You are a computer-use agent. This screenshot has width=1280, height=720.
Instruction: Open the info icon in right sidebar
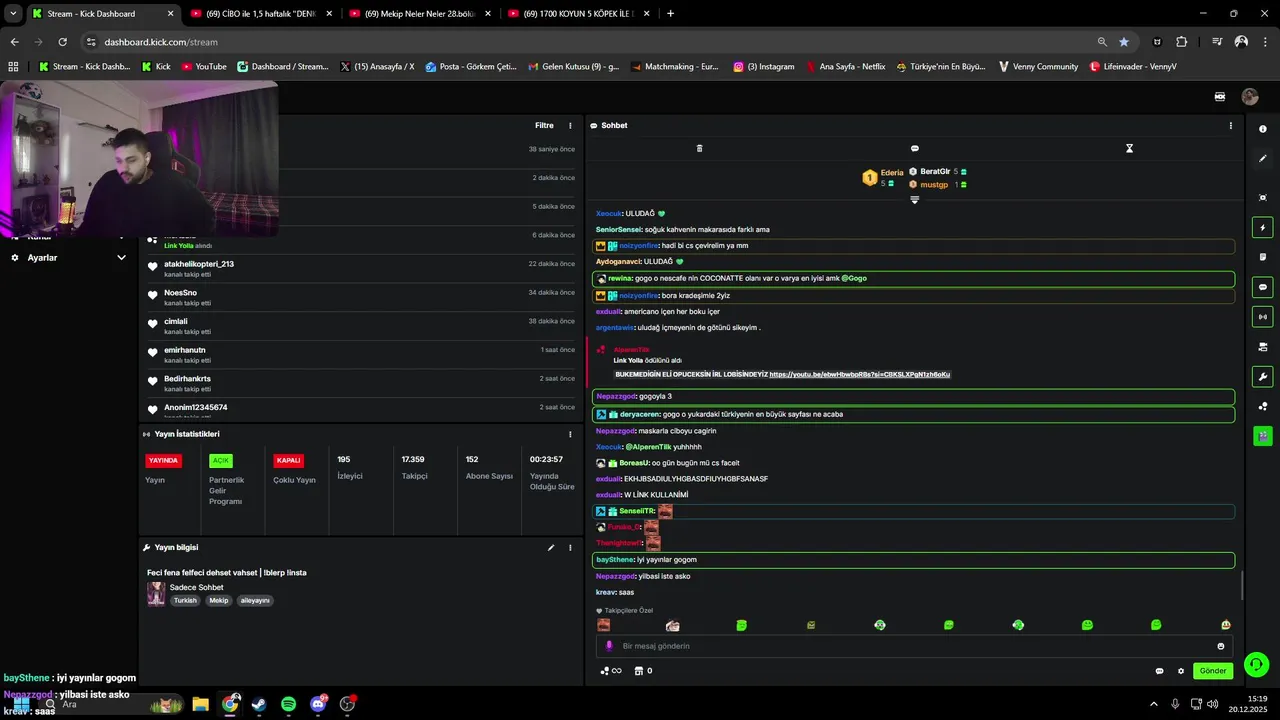pos(1262,129)
